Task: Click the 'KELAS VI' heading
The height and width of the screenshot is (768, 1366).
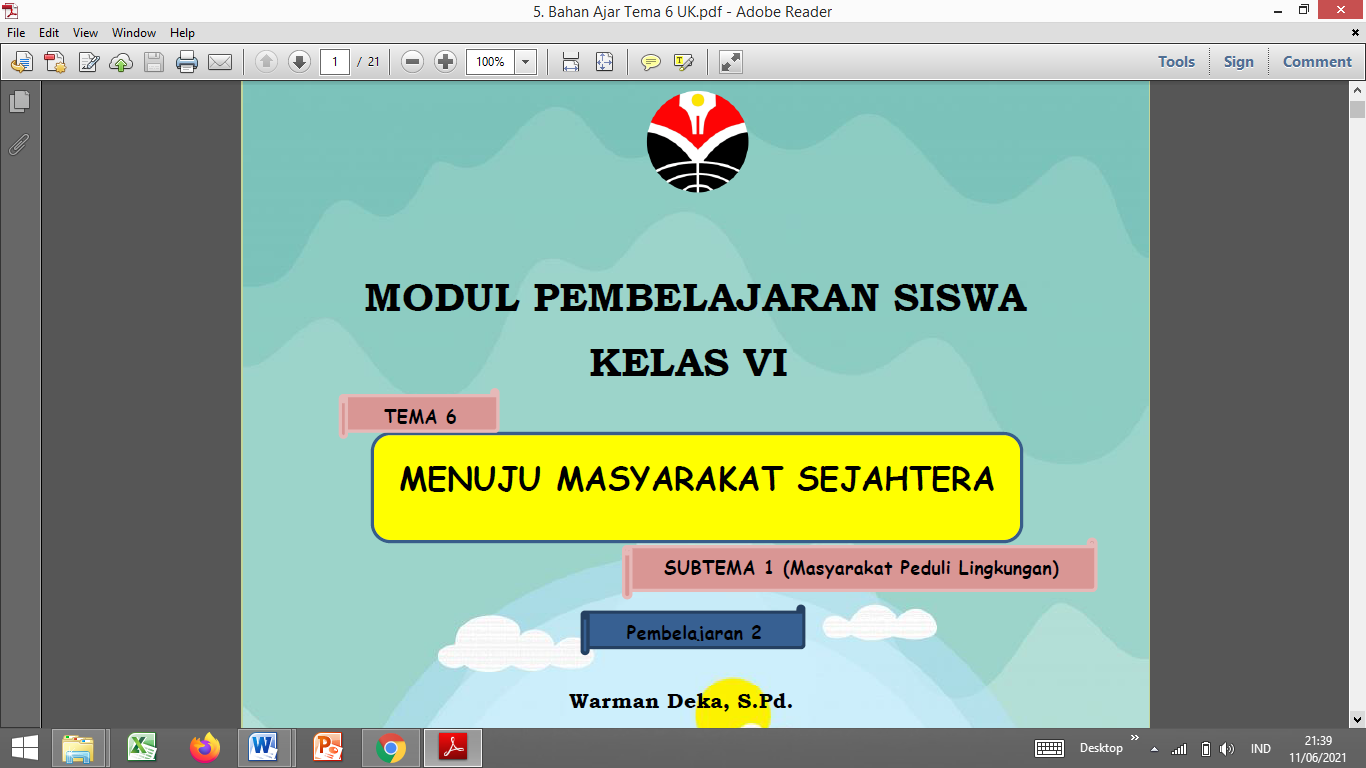Action: pyautogui.click(x=689, y=363)
